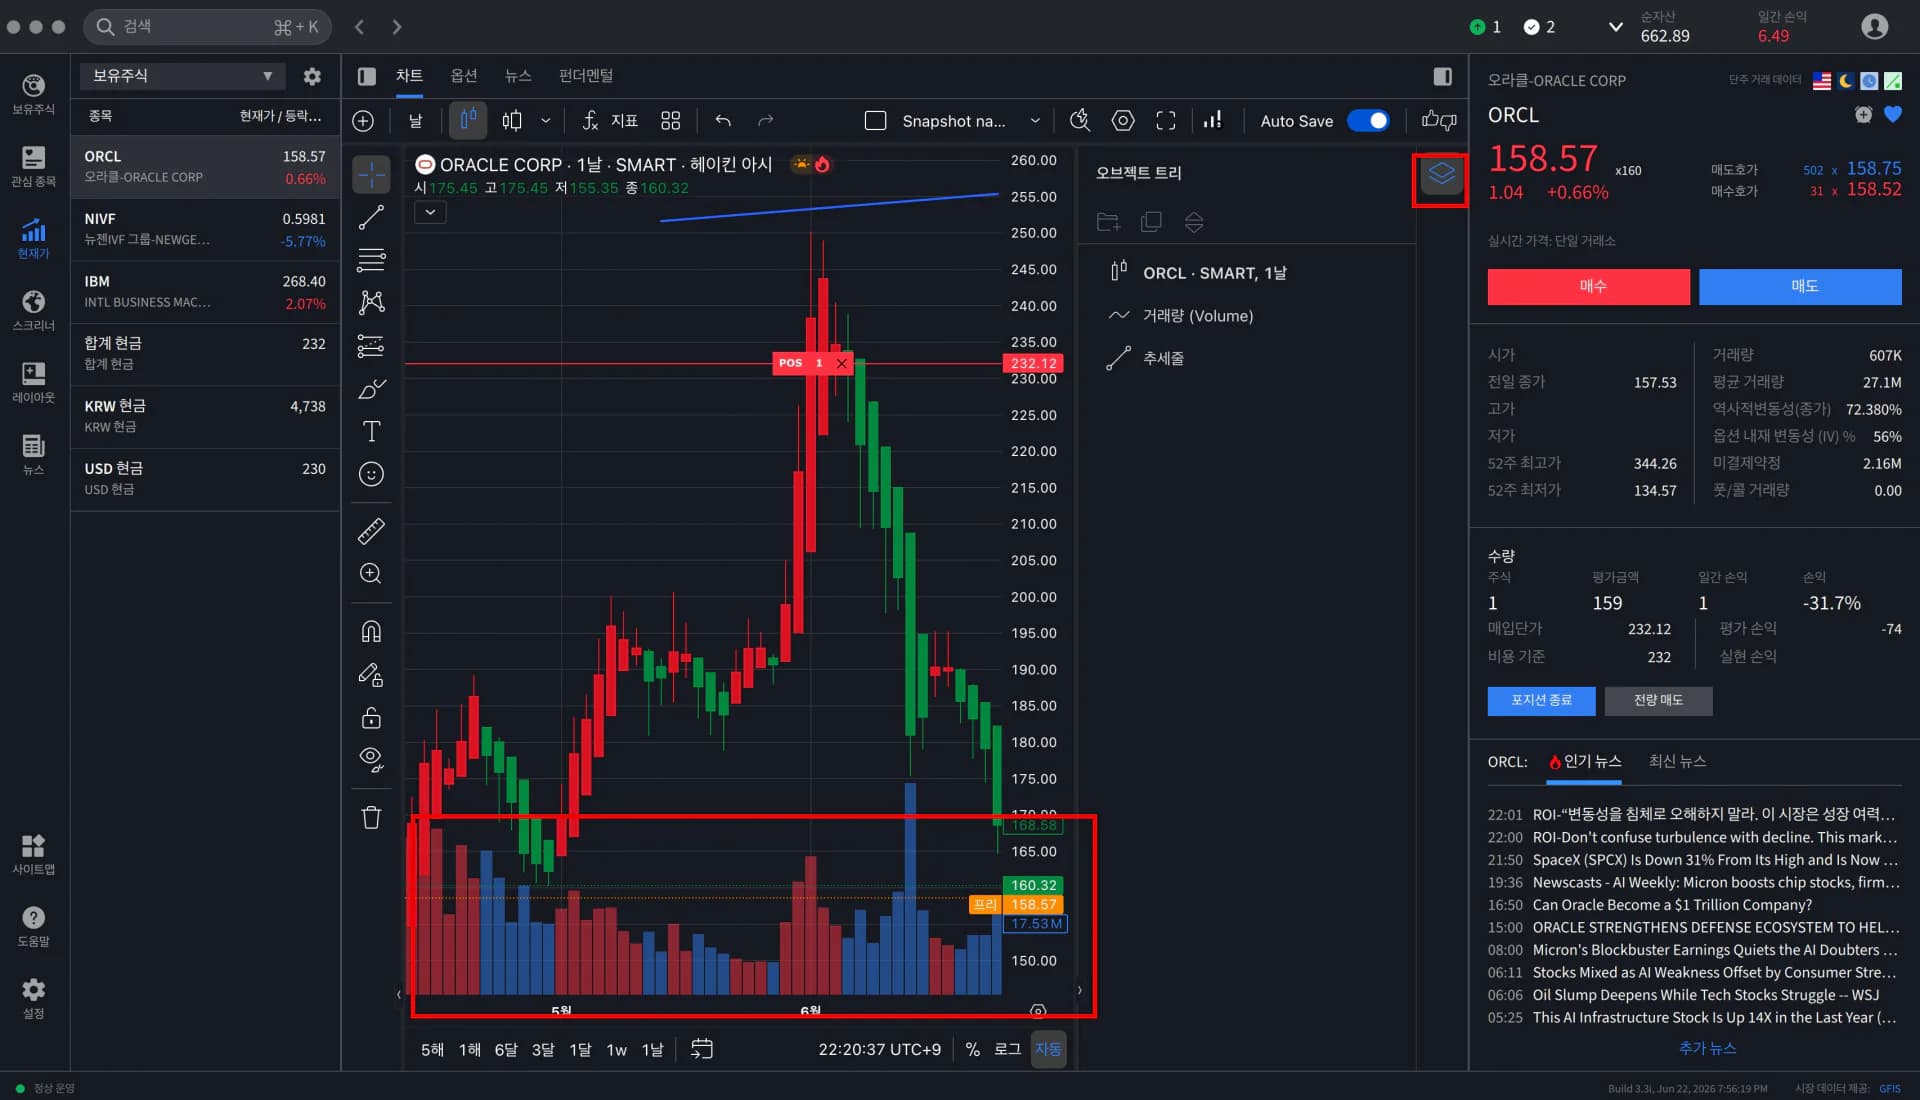Open 스크리너 in the left sidebar
This screenshot has width=1920, height=1100.
click(33, 311)
